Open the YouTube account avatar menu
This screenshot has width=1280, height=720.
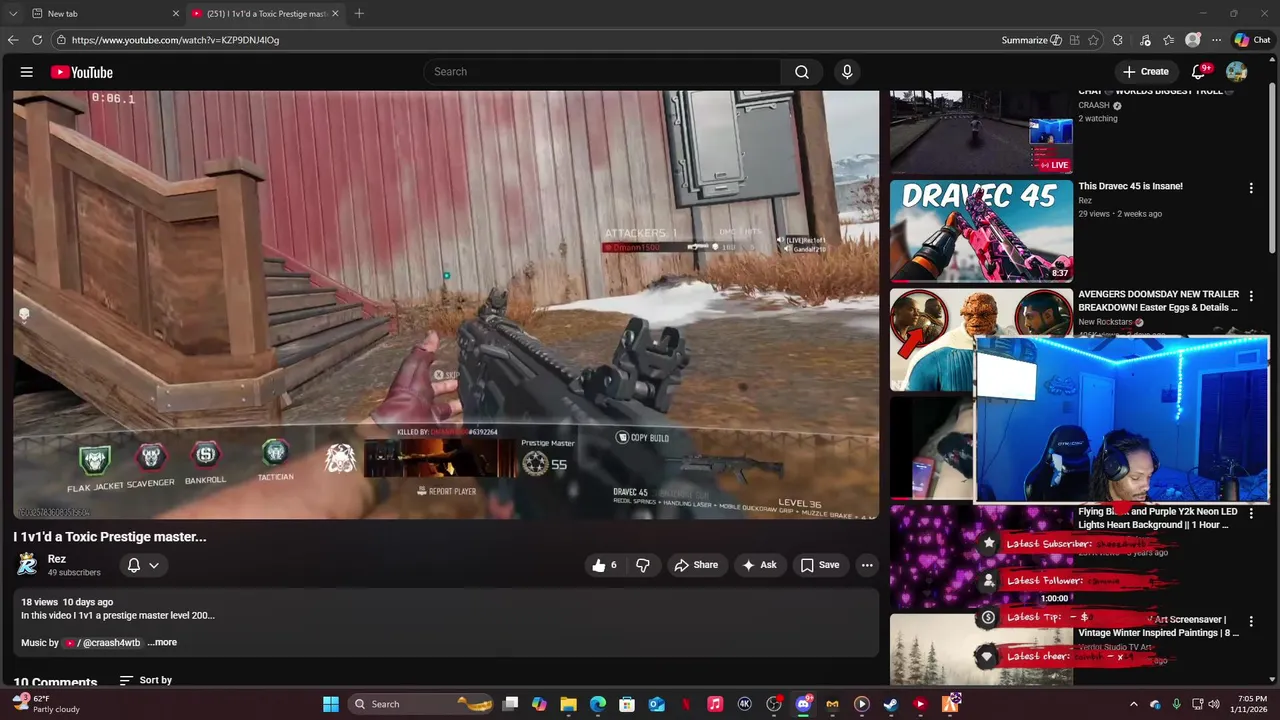[x=1237, y=72]
